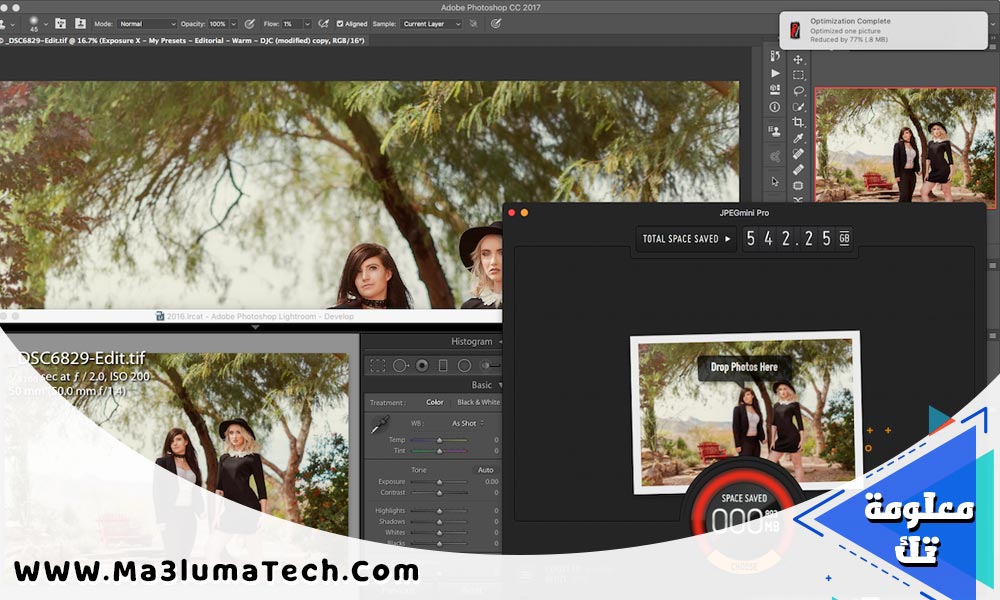Click Total Space Saved button in JPEGmini
Image resolution: width=1000 pixels, height=600 pixels.
685,239
